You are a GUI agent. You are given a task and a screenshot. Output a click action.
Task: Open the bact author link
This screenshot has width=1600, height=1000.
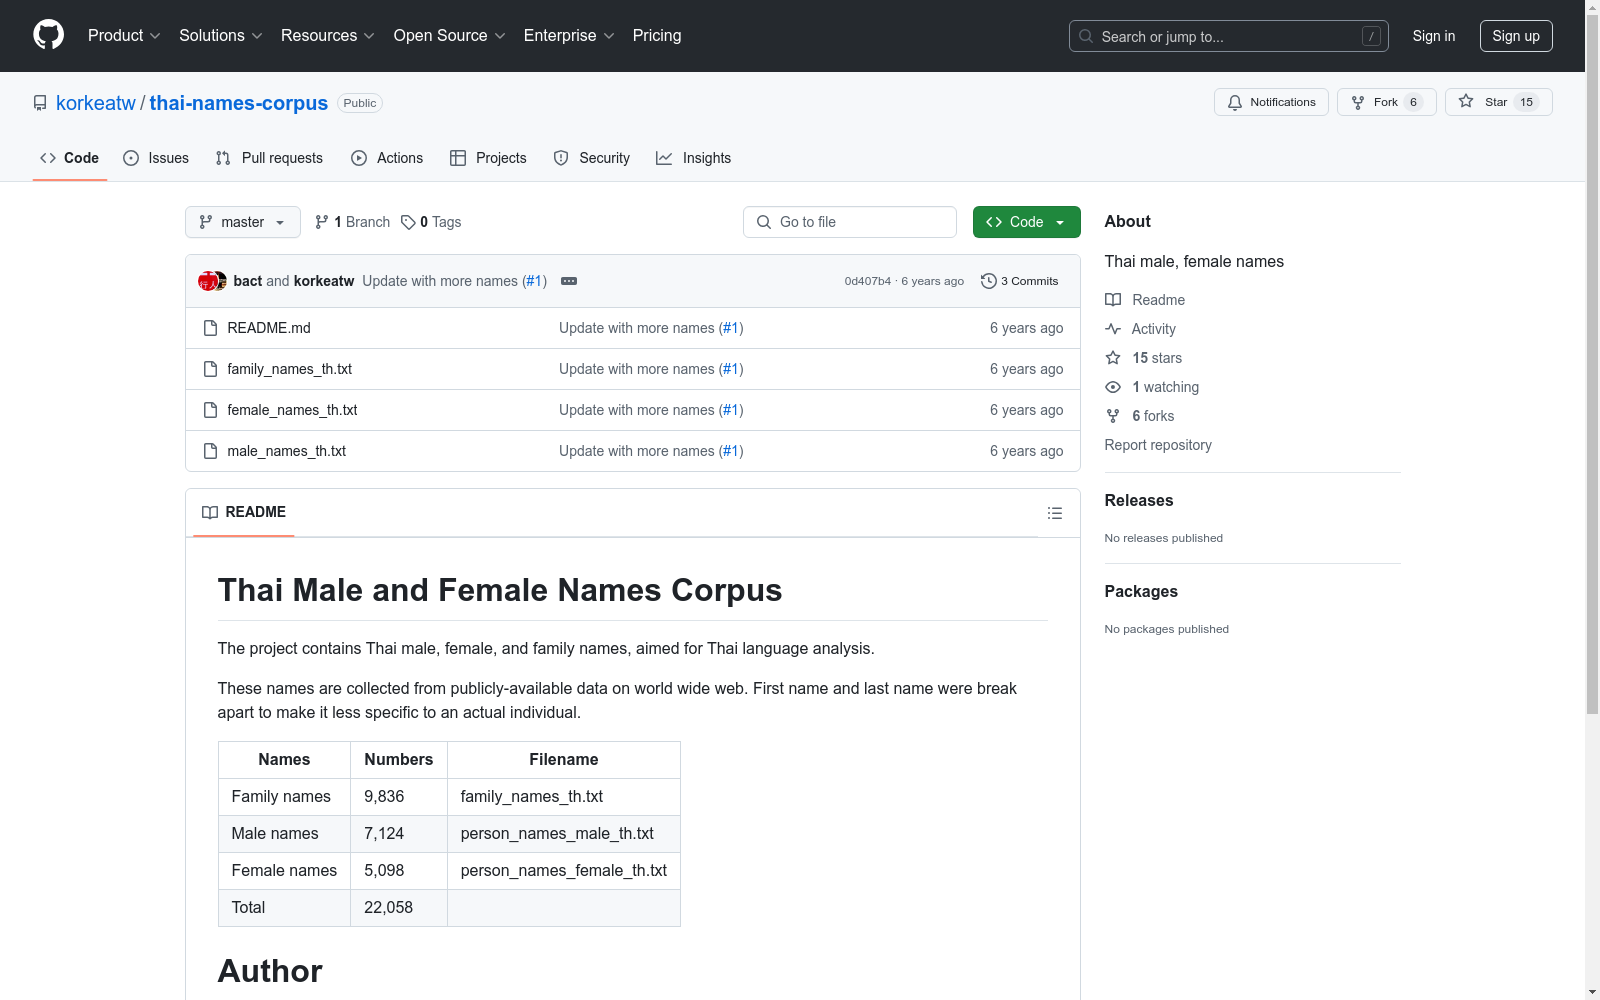[248, 281]
